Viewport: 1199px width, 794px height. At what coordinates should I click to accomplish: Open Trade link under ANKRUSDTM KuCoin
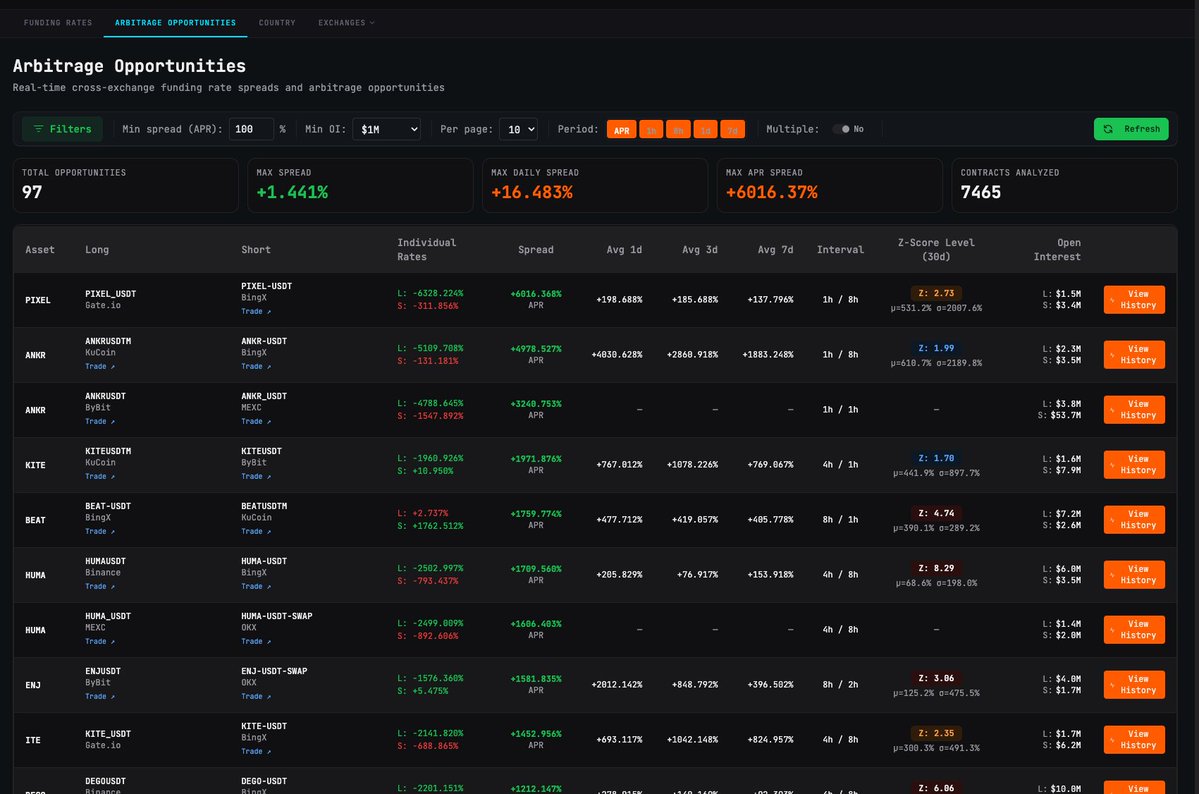(99, 366)
